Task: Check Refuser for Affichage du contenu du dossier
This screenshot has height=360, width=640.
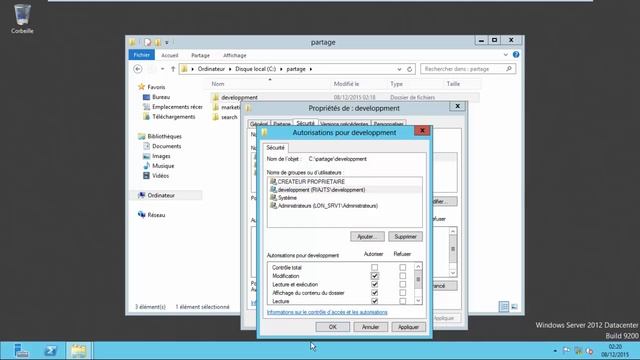Action: point(402,293)
